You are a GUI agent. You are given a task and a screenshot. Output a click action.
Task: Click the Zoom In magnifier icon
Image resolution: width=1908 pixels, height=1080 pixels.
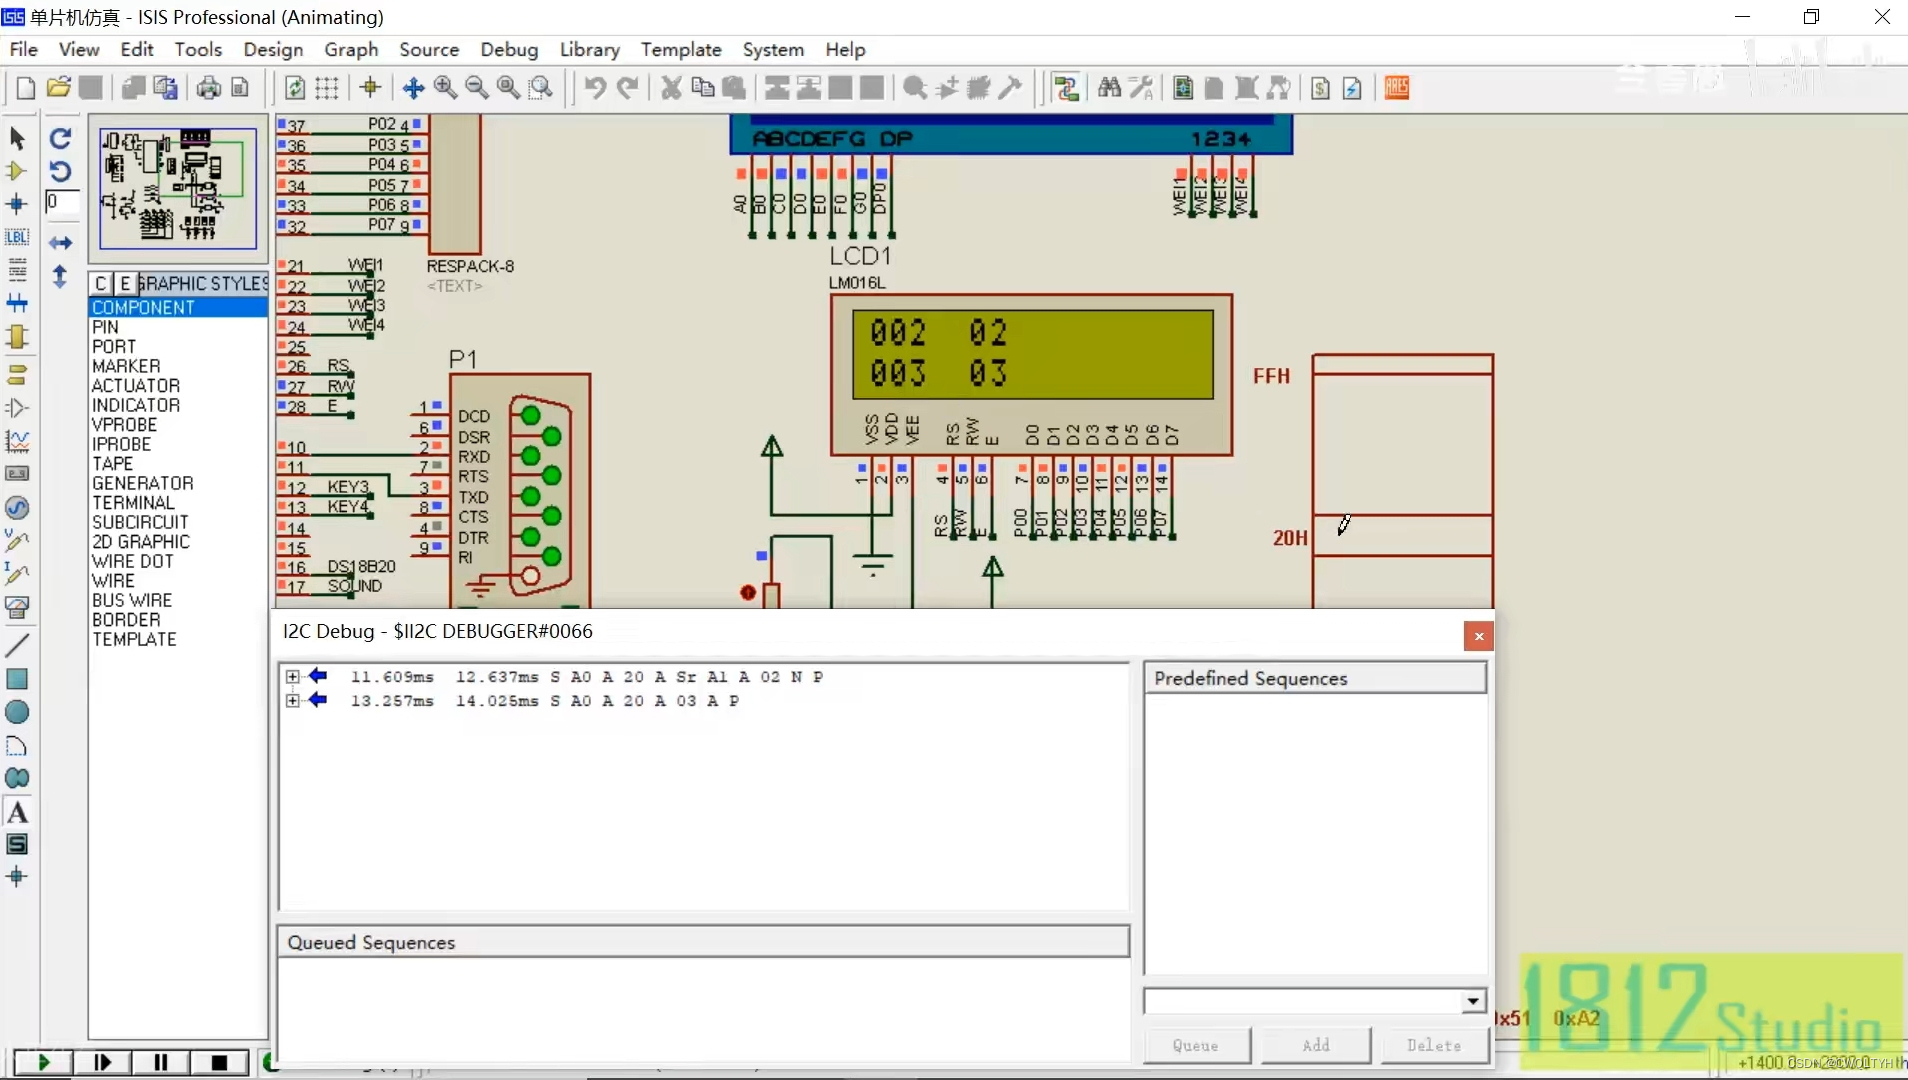click(445, 88)
